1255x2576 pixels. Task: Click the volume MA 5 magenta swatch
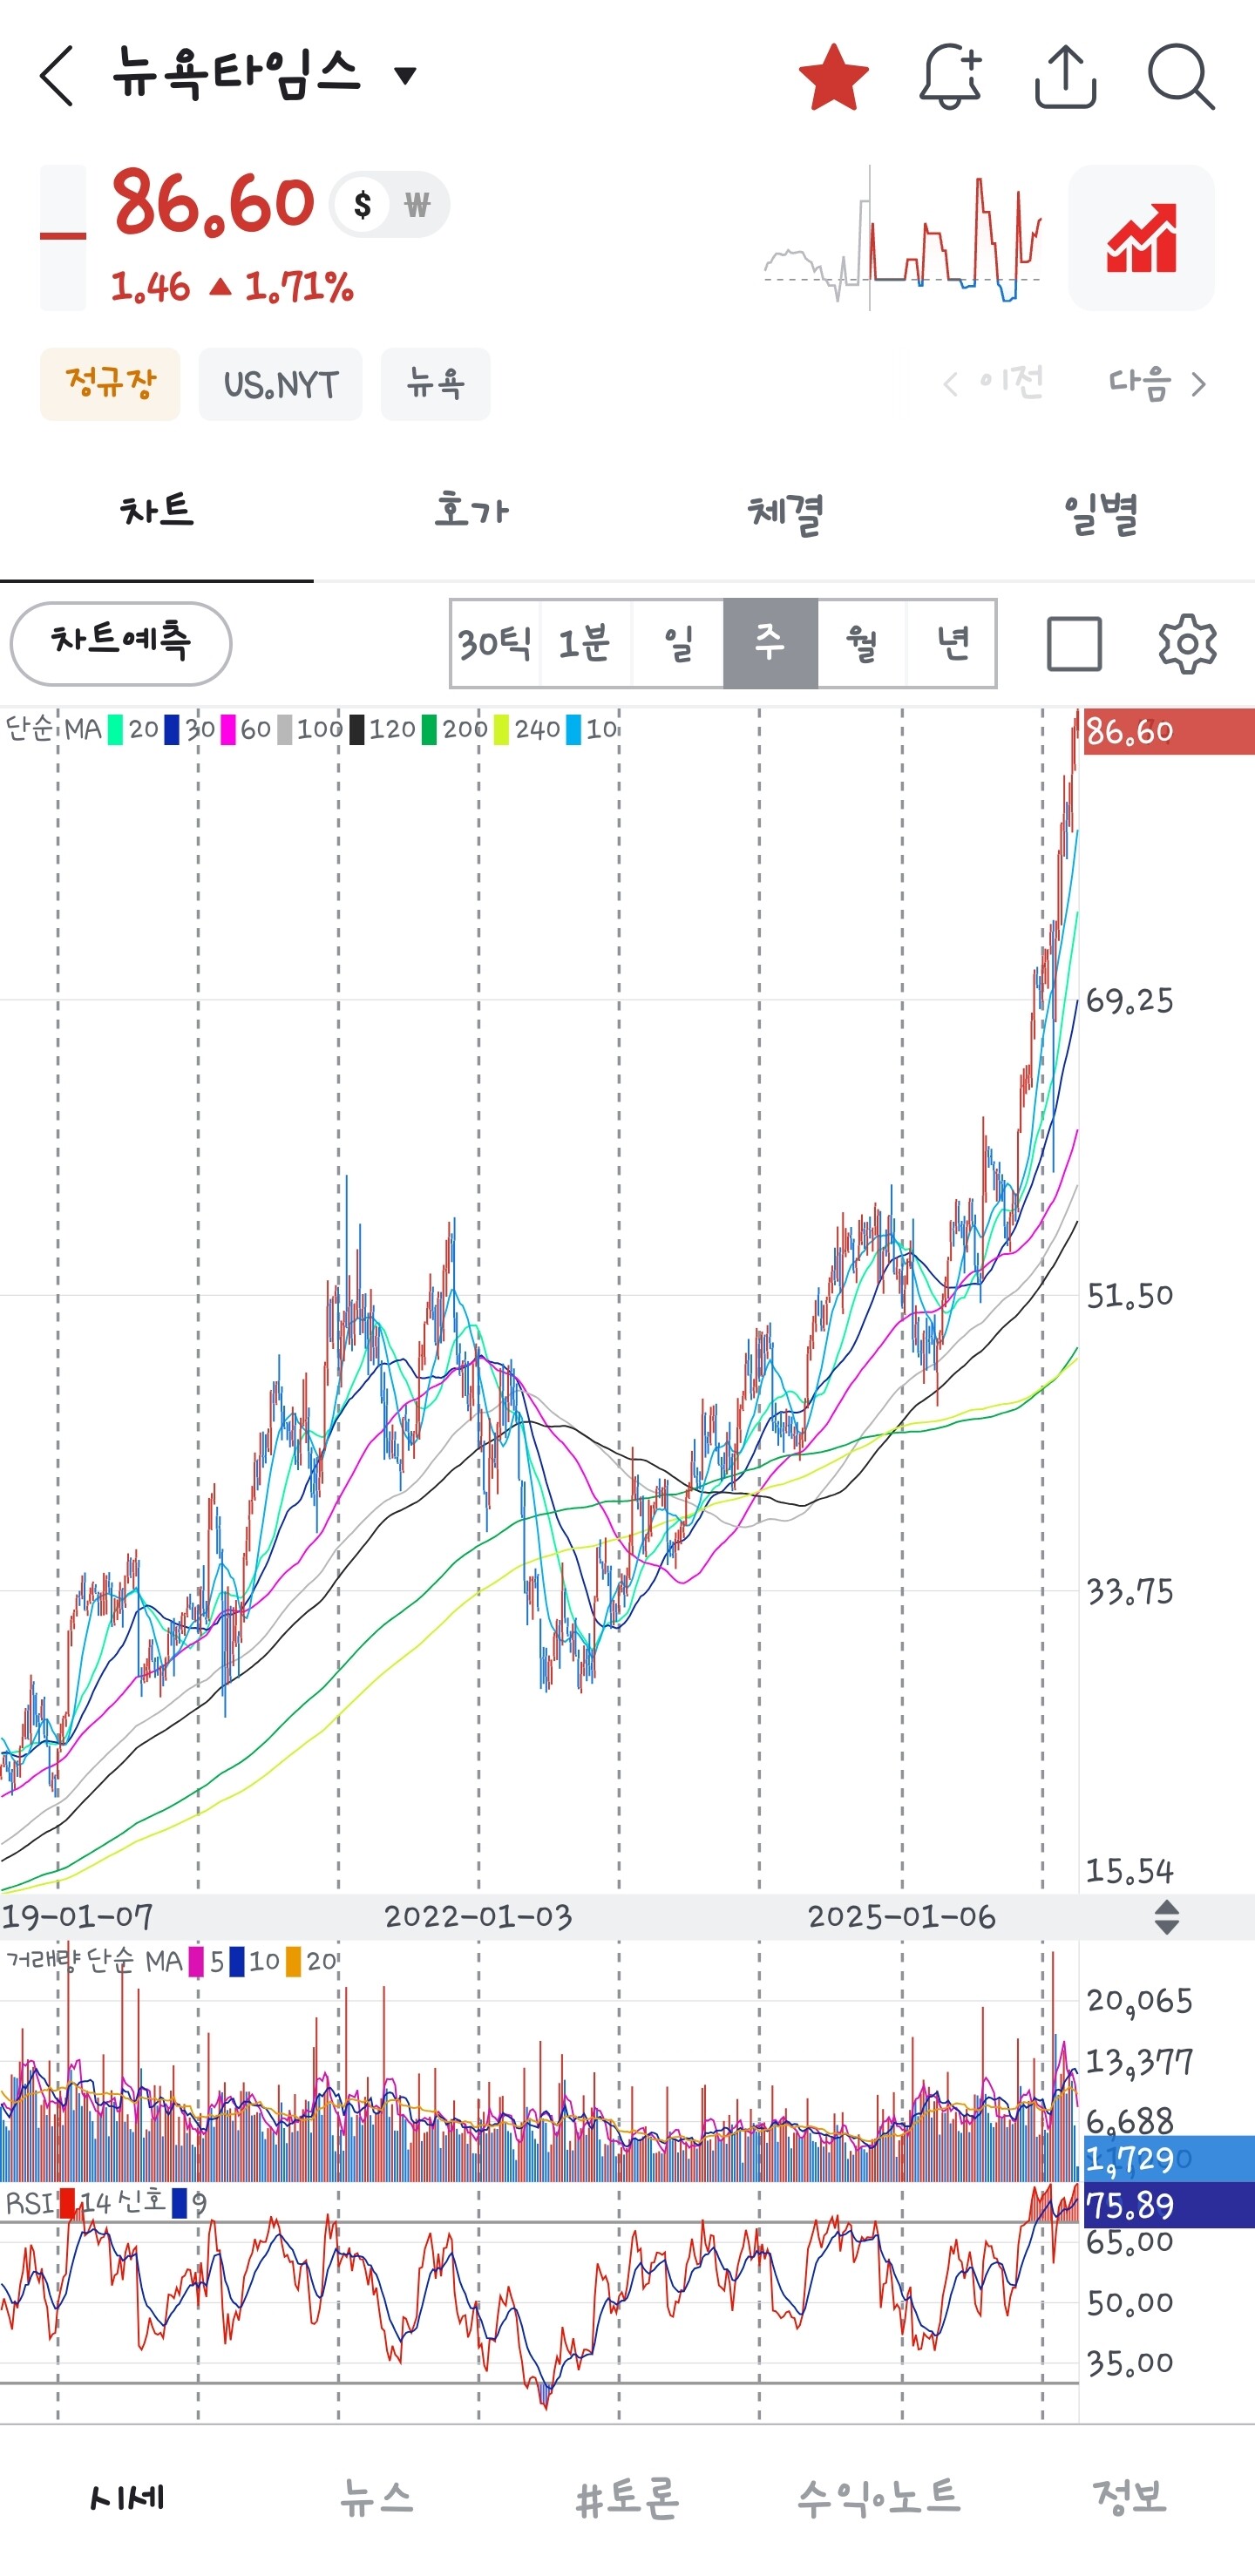click(196, 1961)
